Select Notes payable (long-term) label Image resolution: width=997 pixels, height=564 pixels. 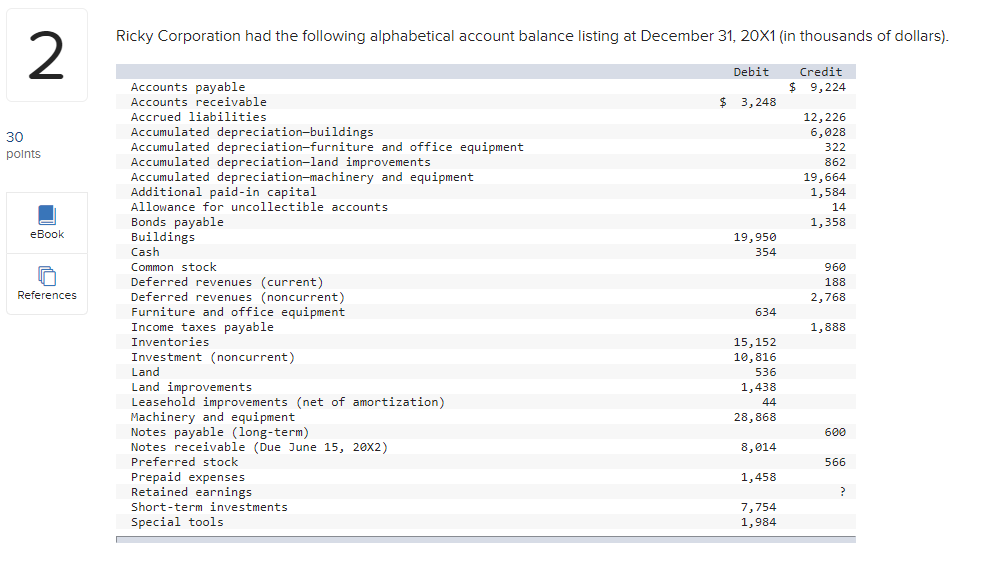coord(220,432)
